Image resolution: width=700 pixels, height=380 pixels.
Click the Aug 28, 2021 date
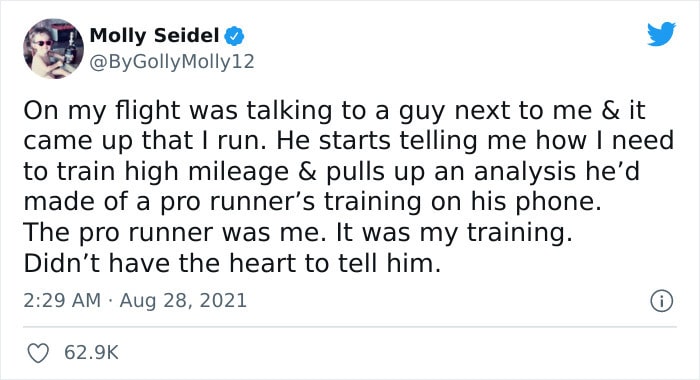(x=183, y=301)
